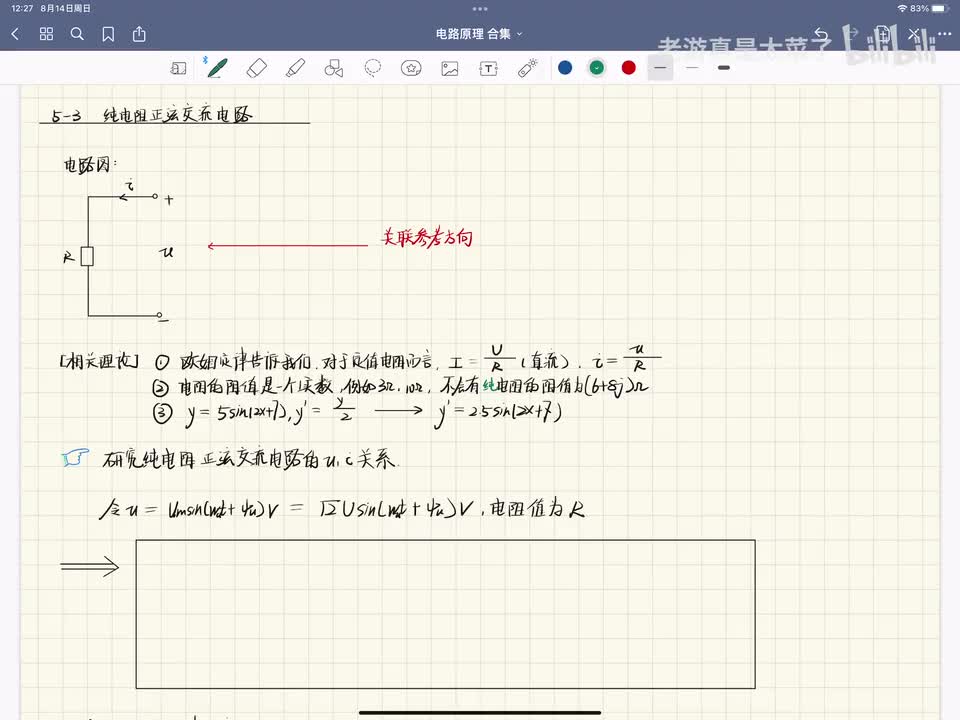Pick the red pen color
960x720 pixels.
point(629,68)
